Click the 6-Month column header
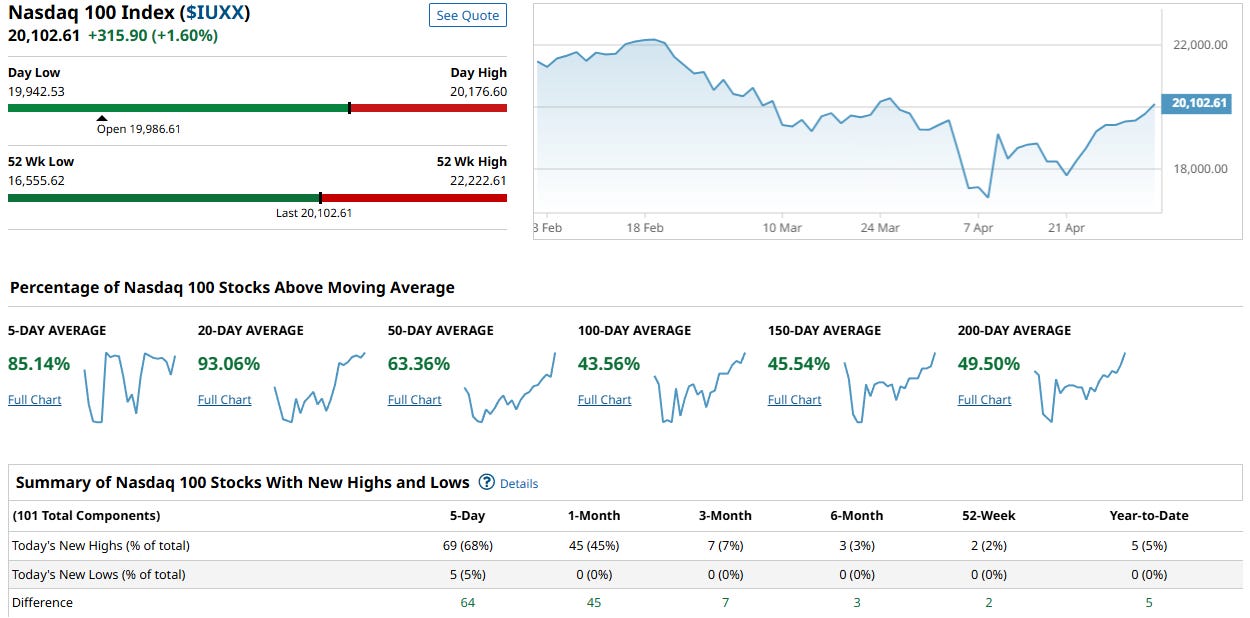1250x618 pixels. [857, 516]
